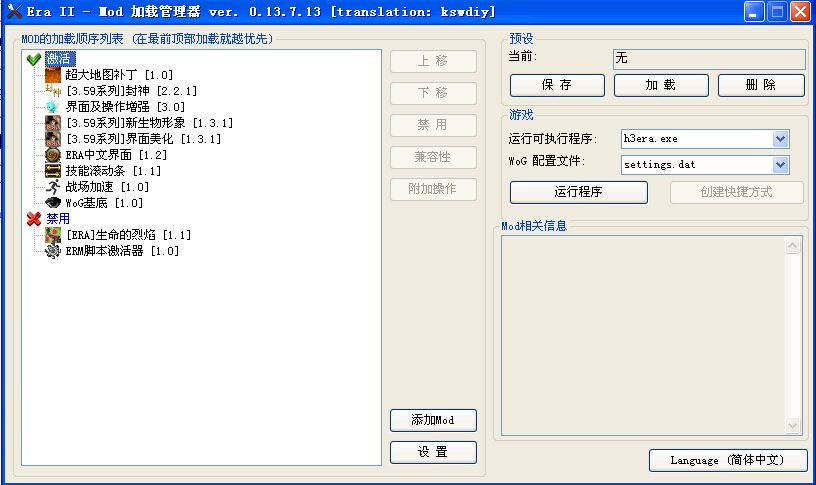Select 界面及操作增强 [3.0] mod

(125, 107)
